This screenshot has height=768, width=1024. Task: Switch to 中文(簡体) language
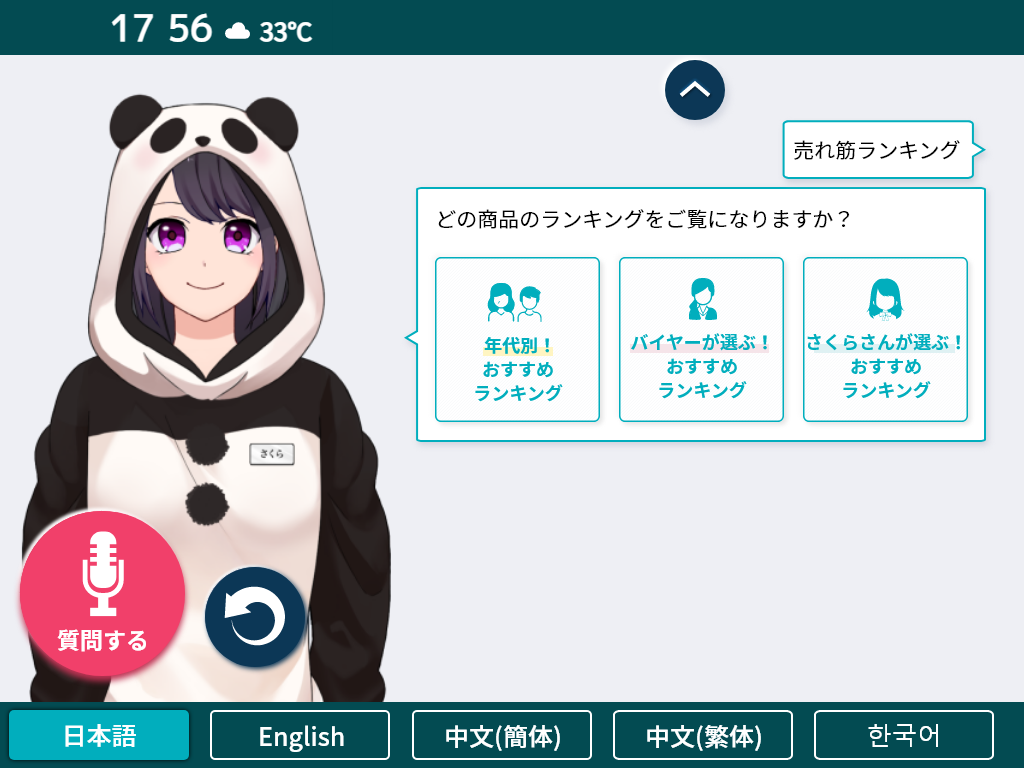coord(502,735)
